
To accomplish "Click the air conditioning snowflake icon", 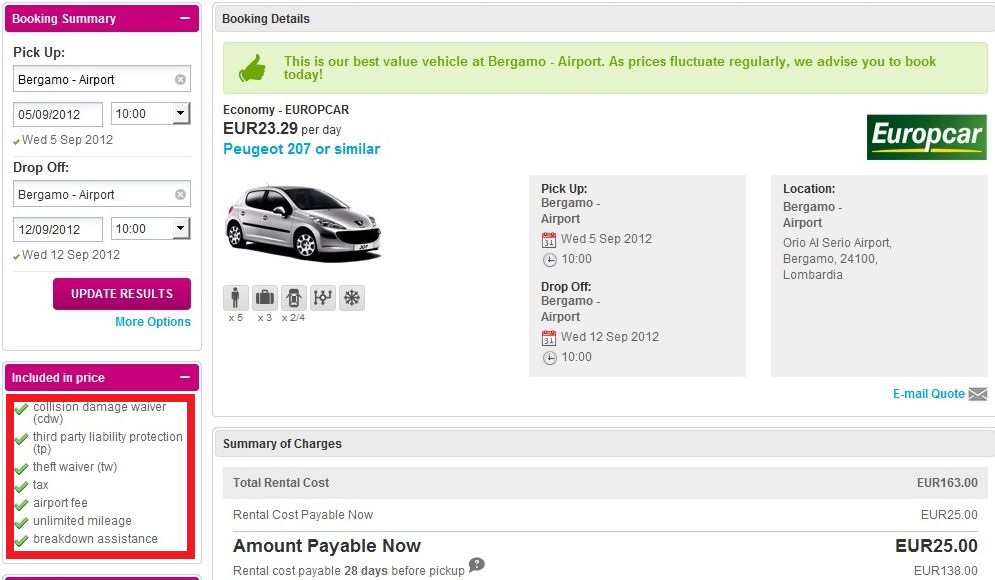I will point(352,297).
